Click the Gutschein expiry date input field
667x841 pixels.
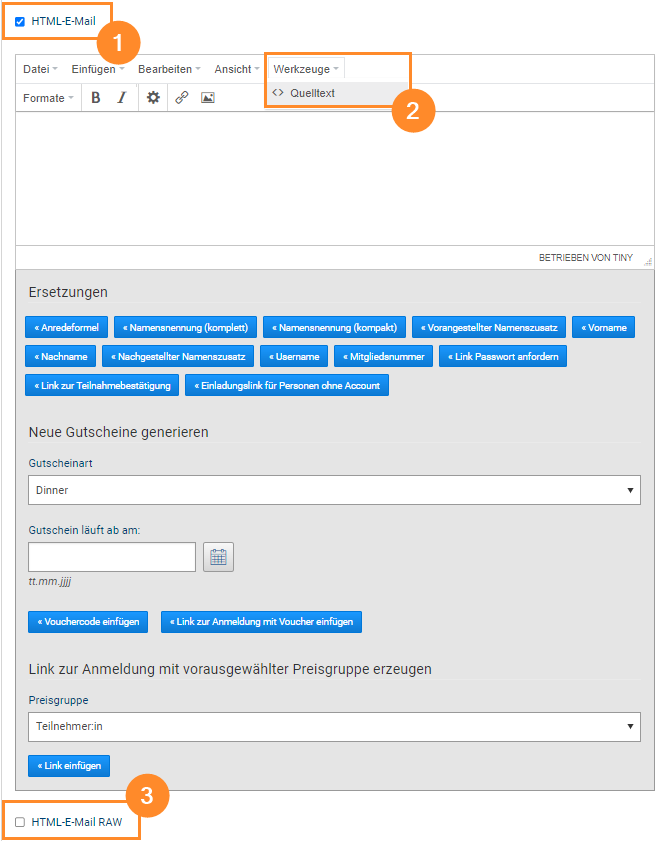point(110,557)
